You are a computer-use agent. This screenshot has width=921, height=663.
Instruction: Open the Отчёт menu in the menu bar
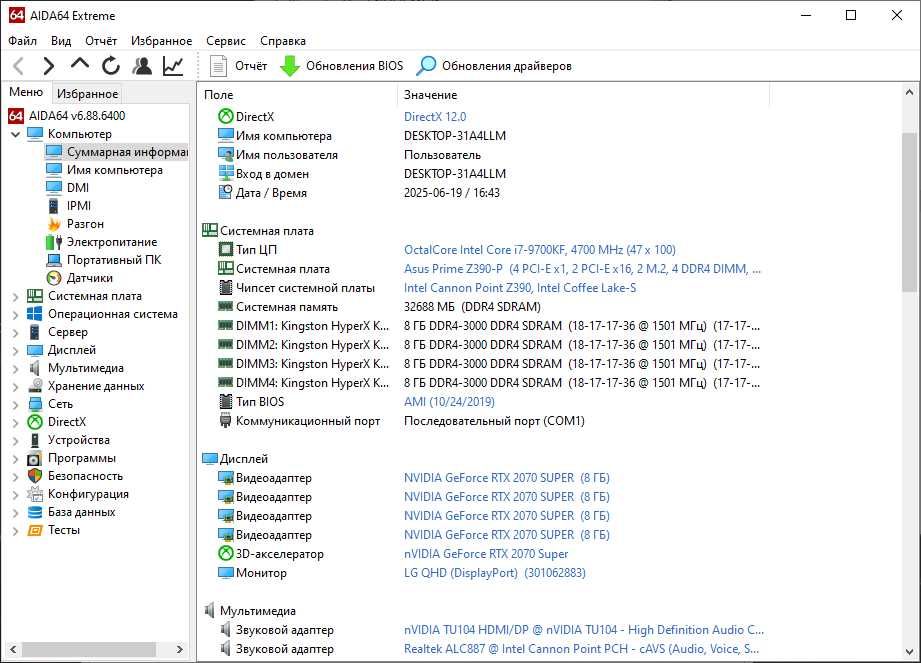(100, 41)
